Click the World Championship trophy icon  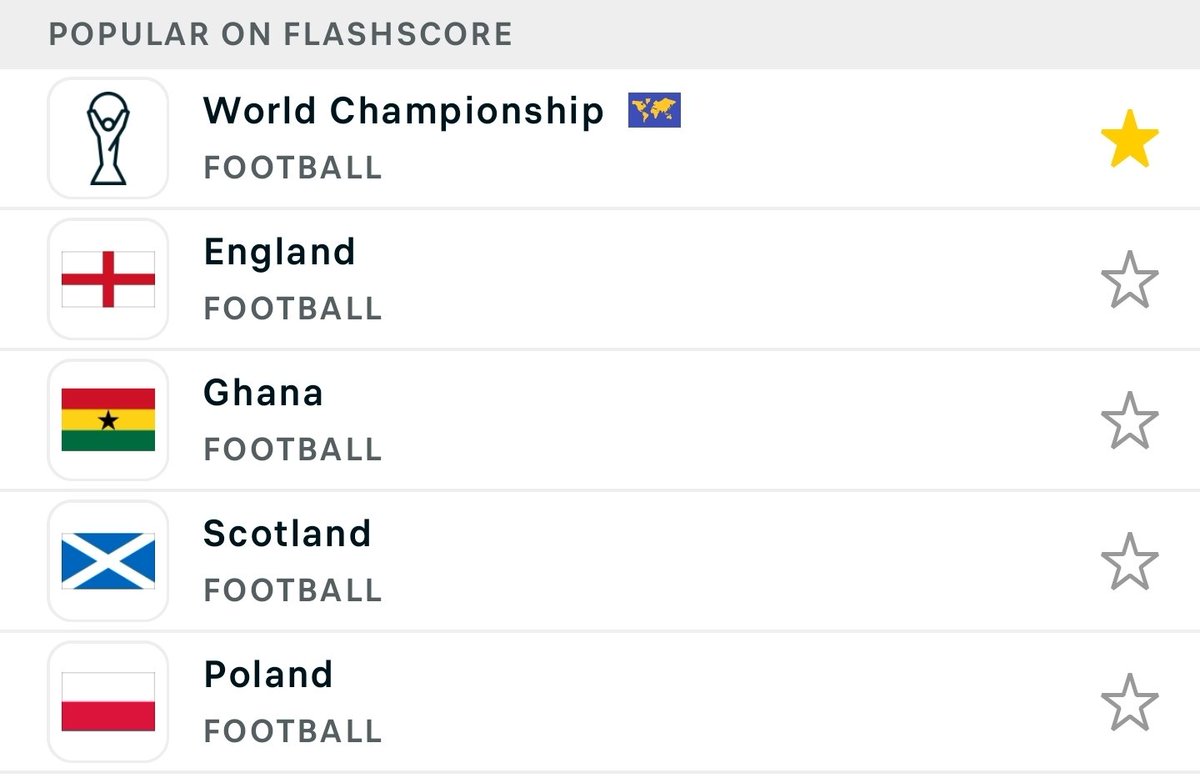pyautogui.click(x=108, y=138)
